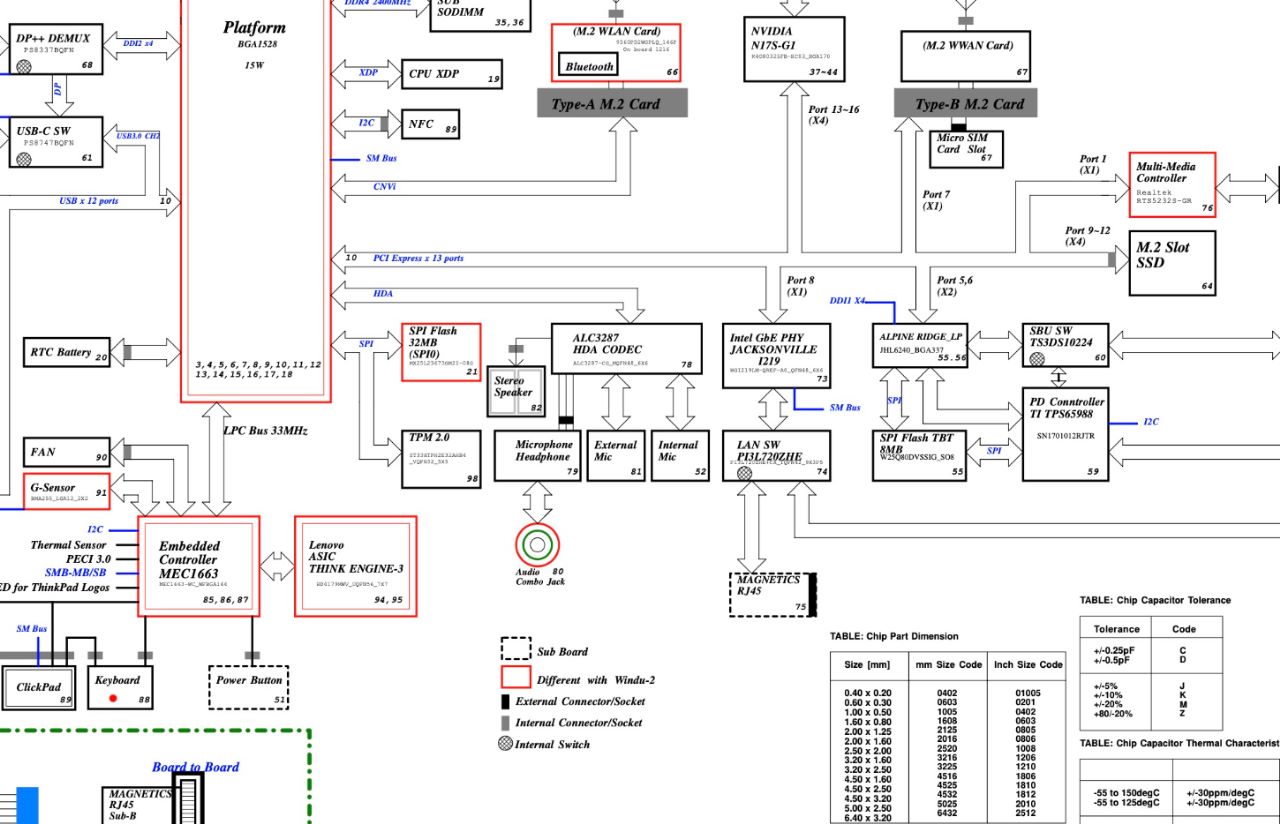Select the Lenovo ASIC THINK ENGINE-3 block

pyautogui.click(x=355, y=565)
